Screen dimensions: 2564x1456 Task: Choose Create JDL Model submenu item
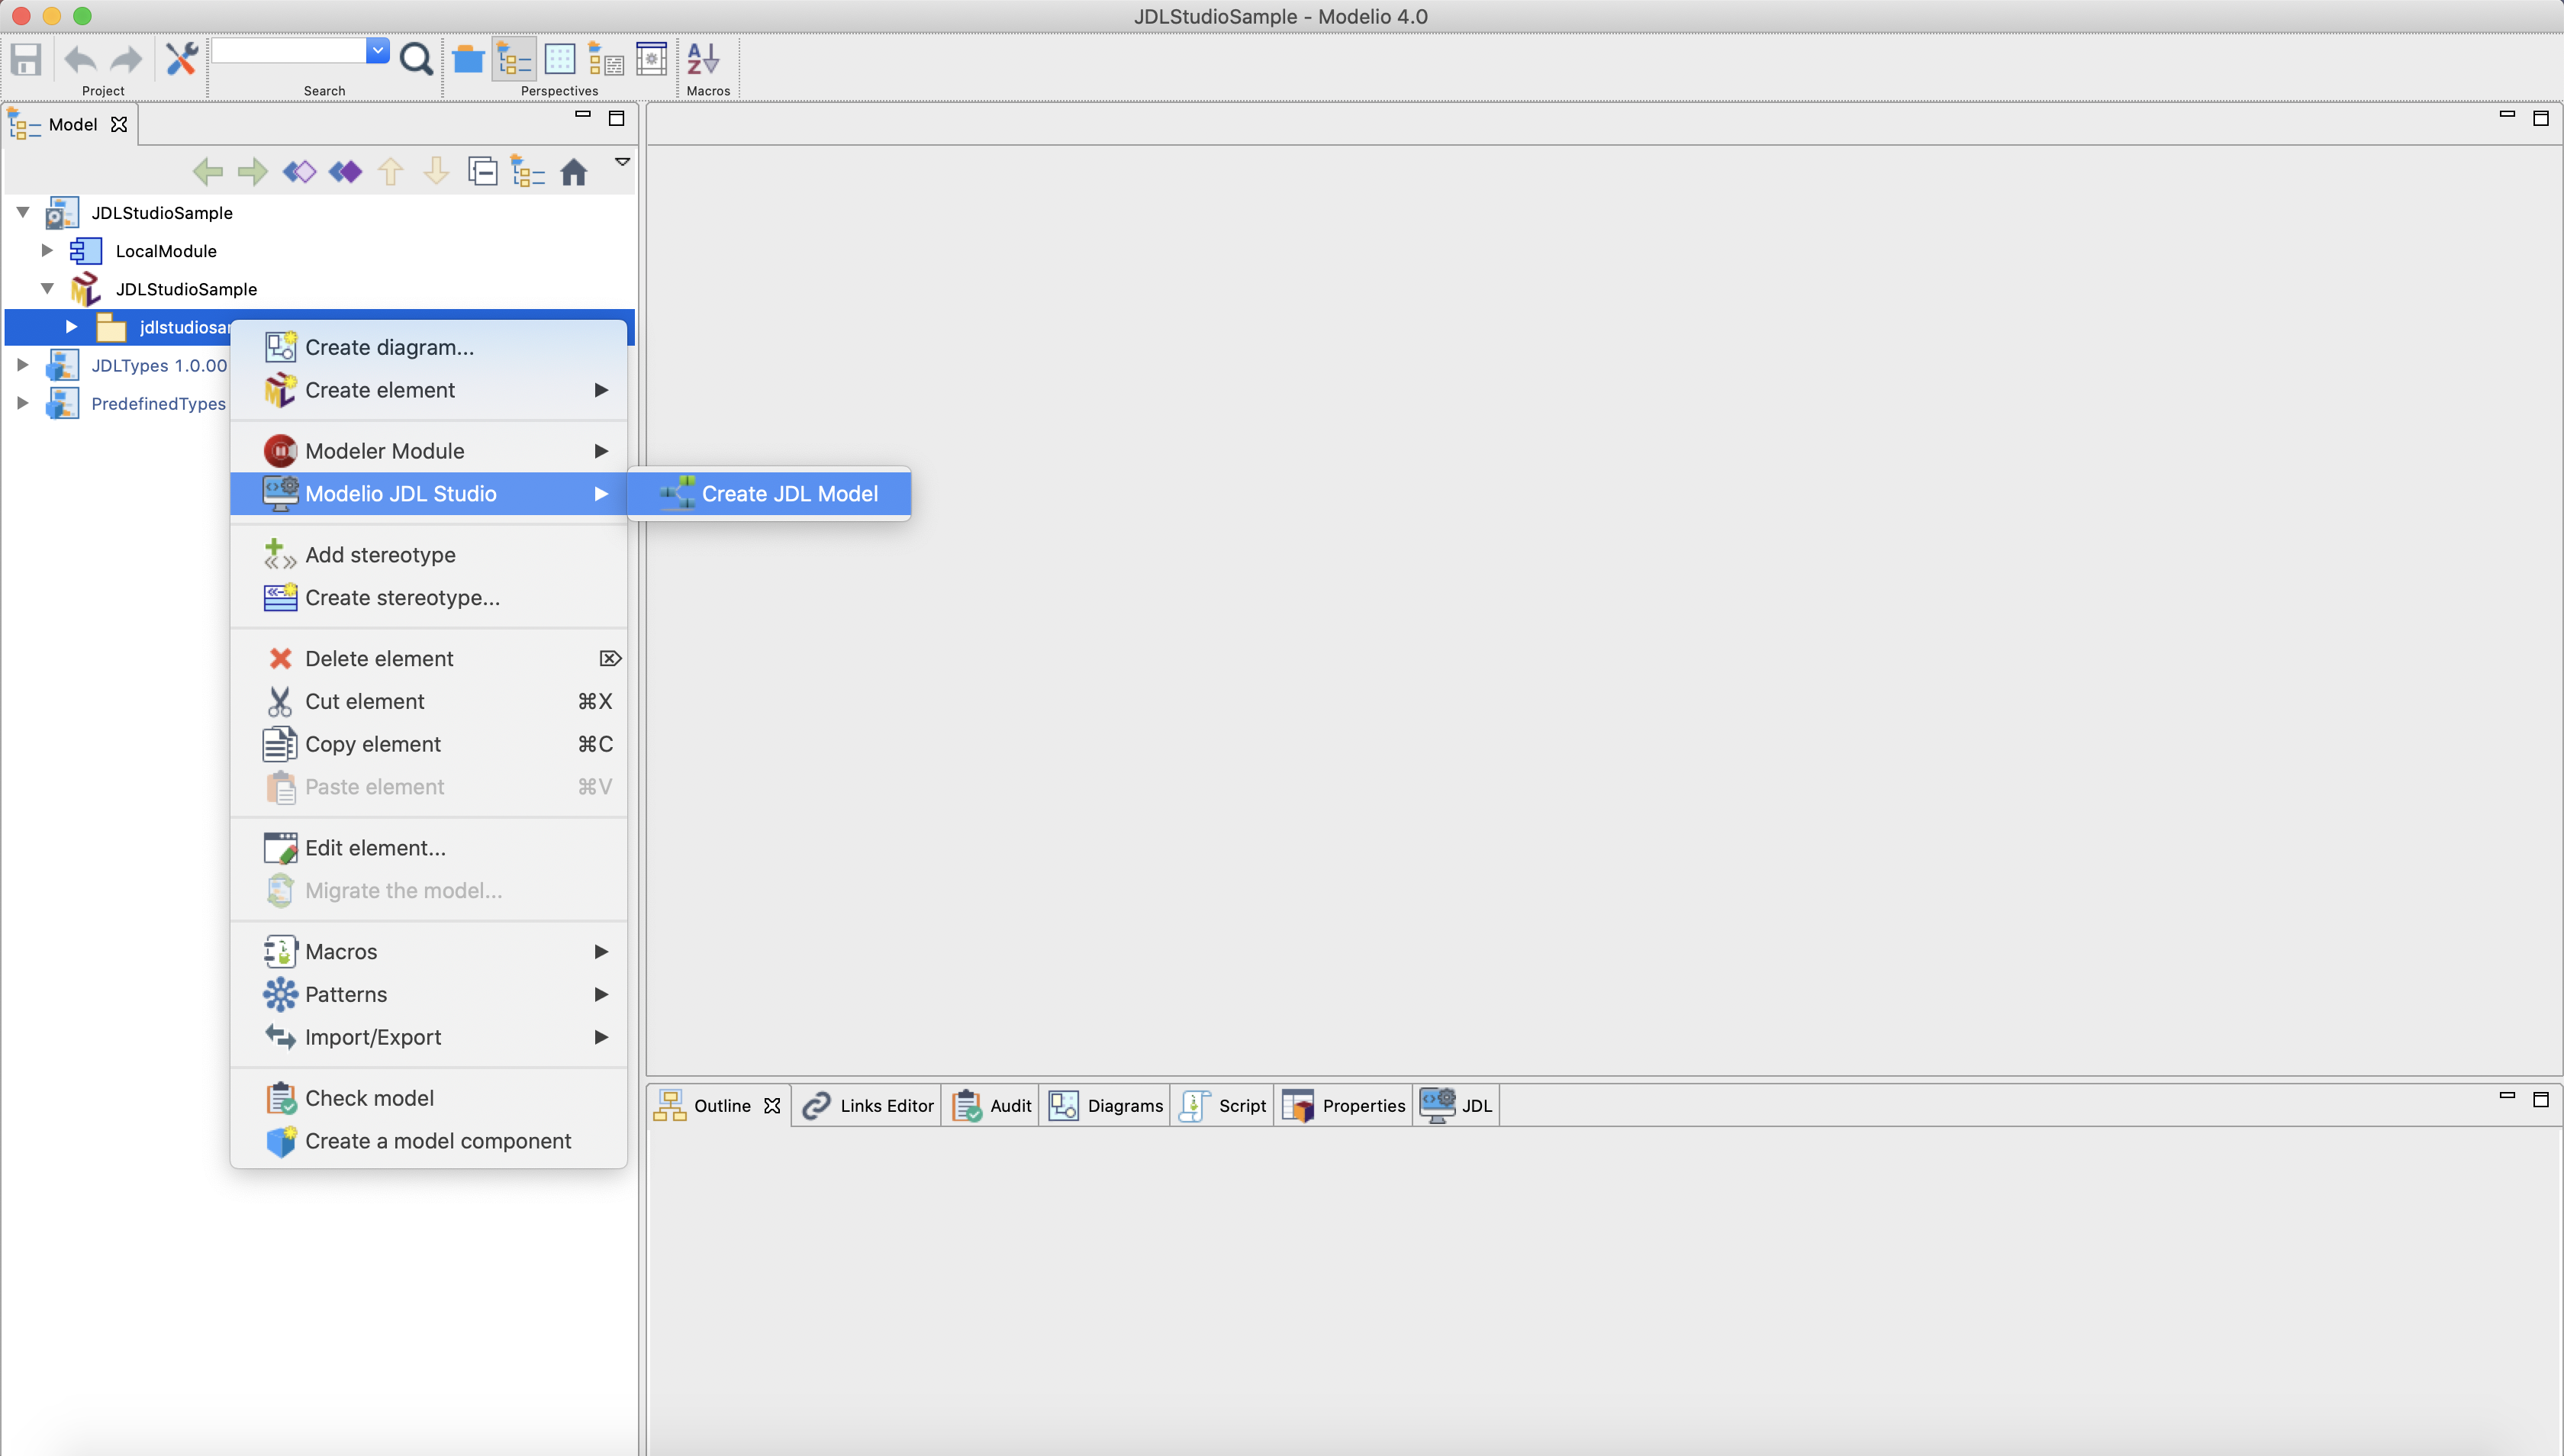pos(769,494)
